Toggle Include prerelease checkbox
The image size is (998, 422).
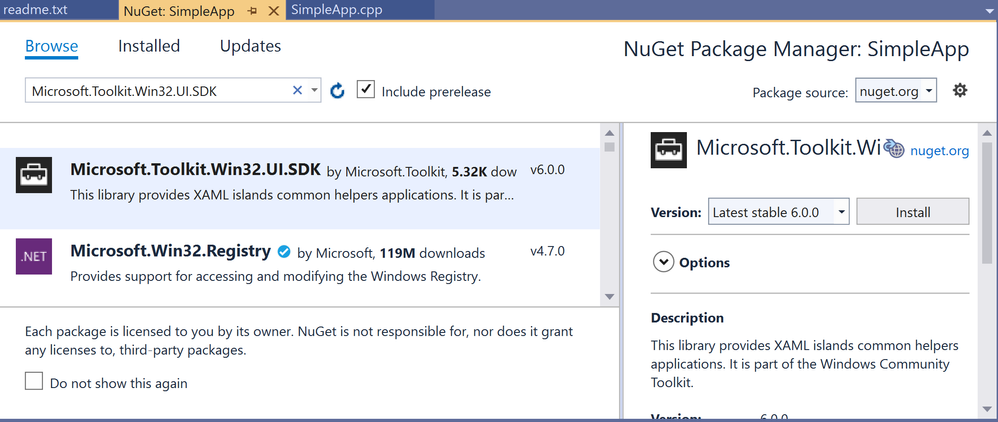(x=365, y=90)
